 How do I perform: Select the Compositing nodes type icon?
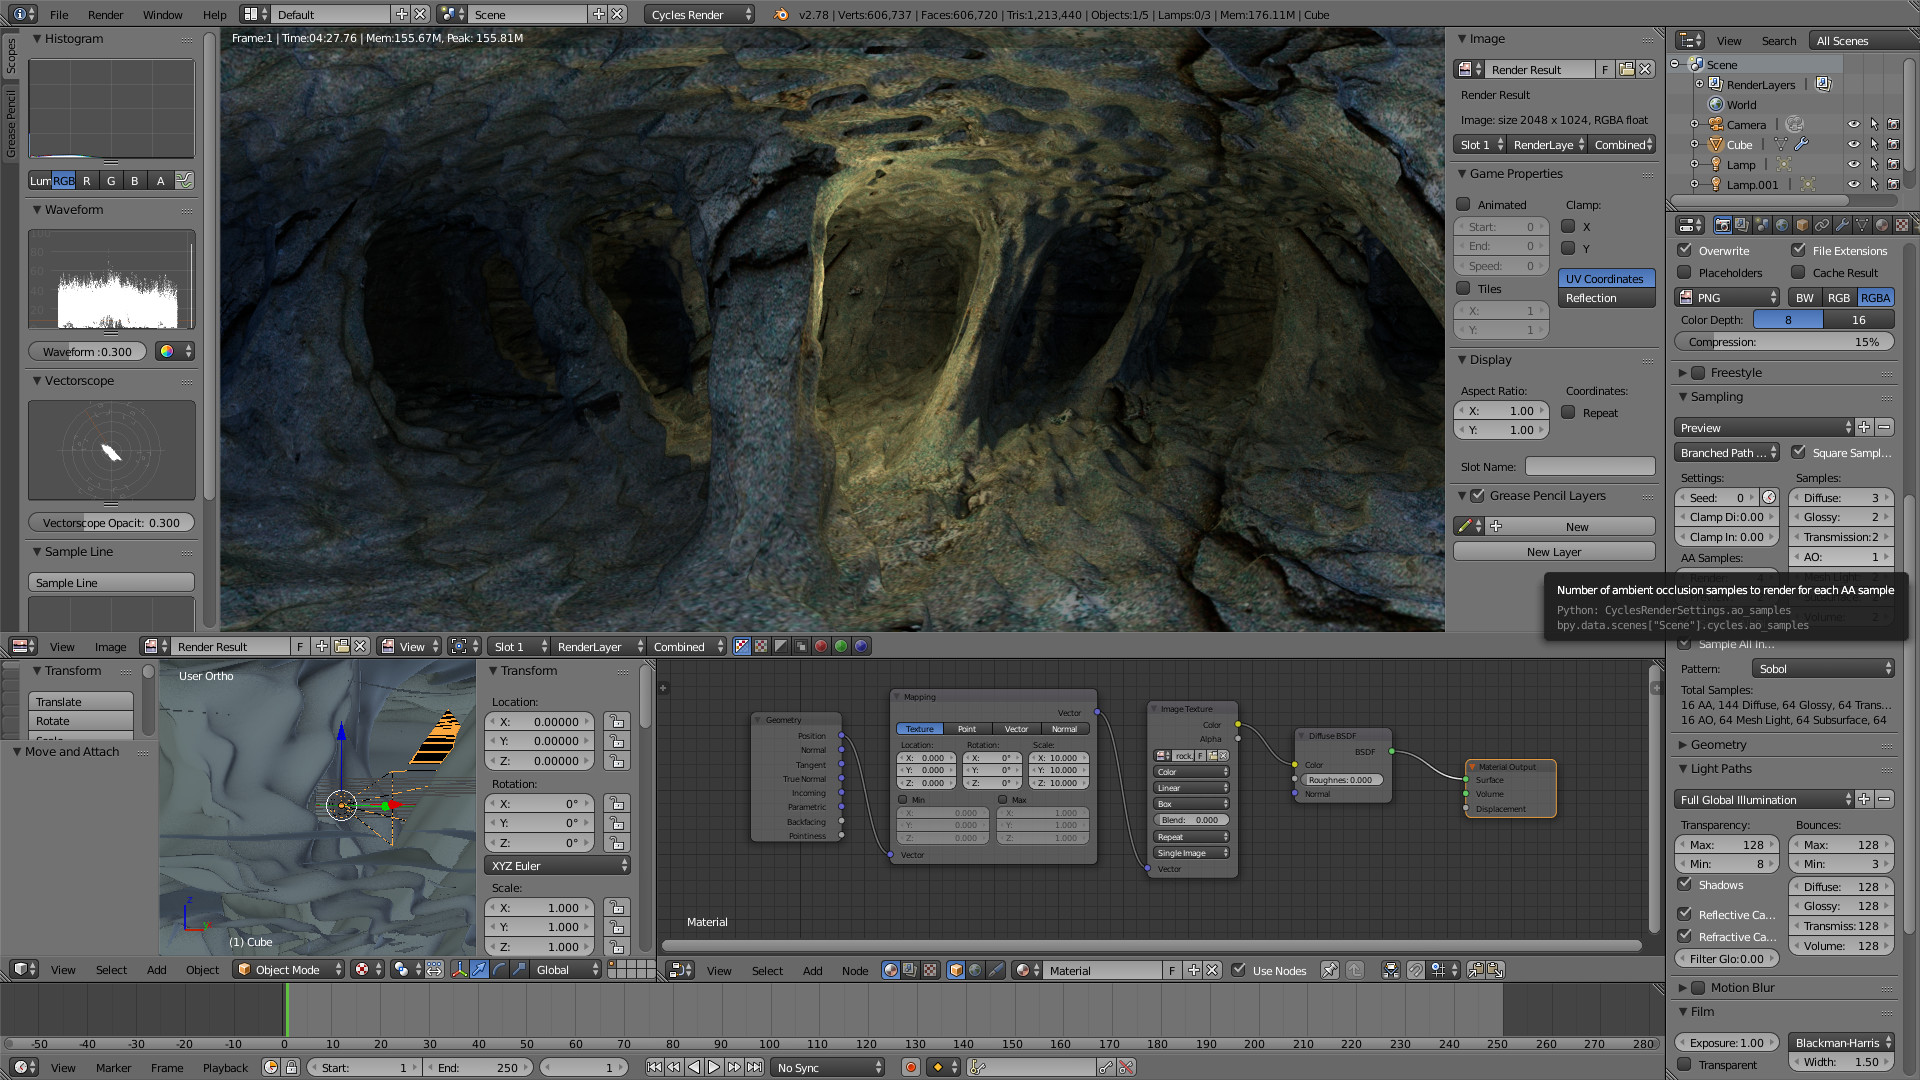(x=910, y=970)
